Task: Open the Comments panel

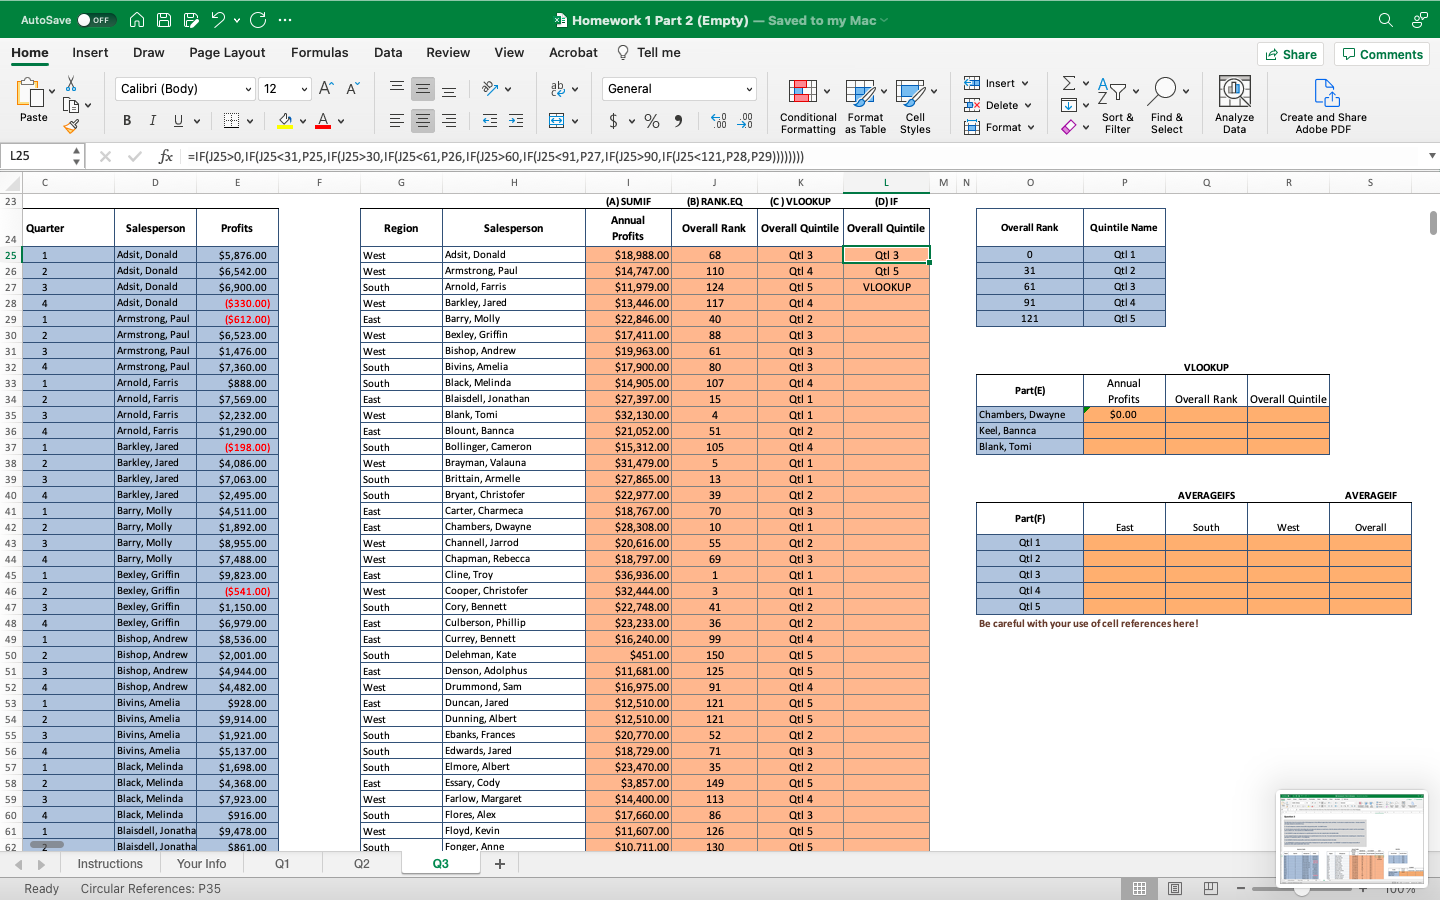Action: 1381,54
